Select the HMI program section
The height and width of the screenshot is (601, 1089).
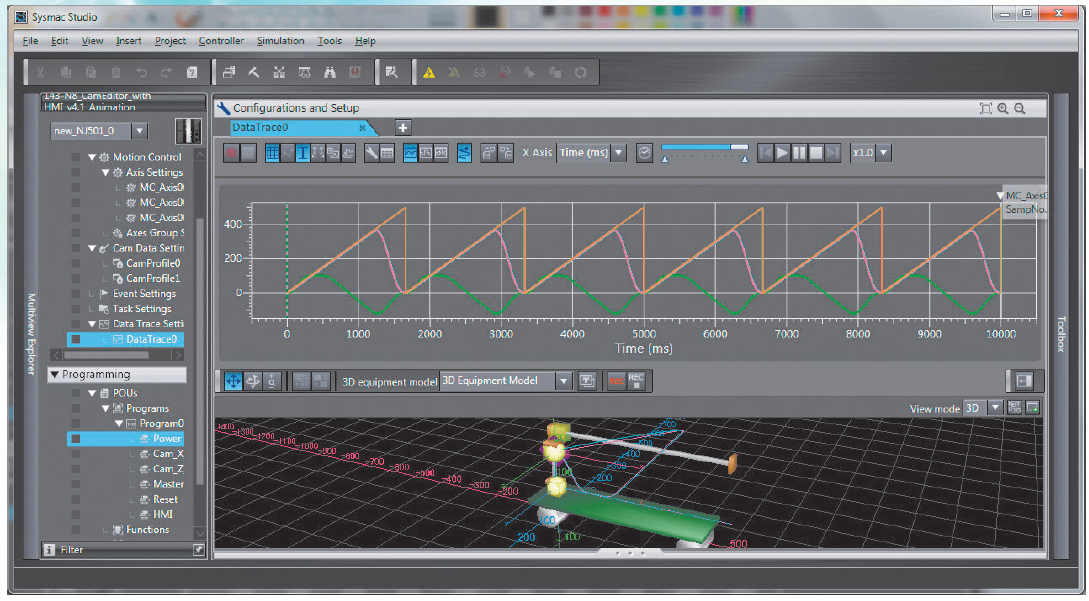(x=163, y=515)
